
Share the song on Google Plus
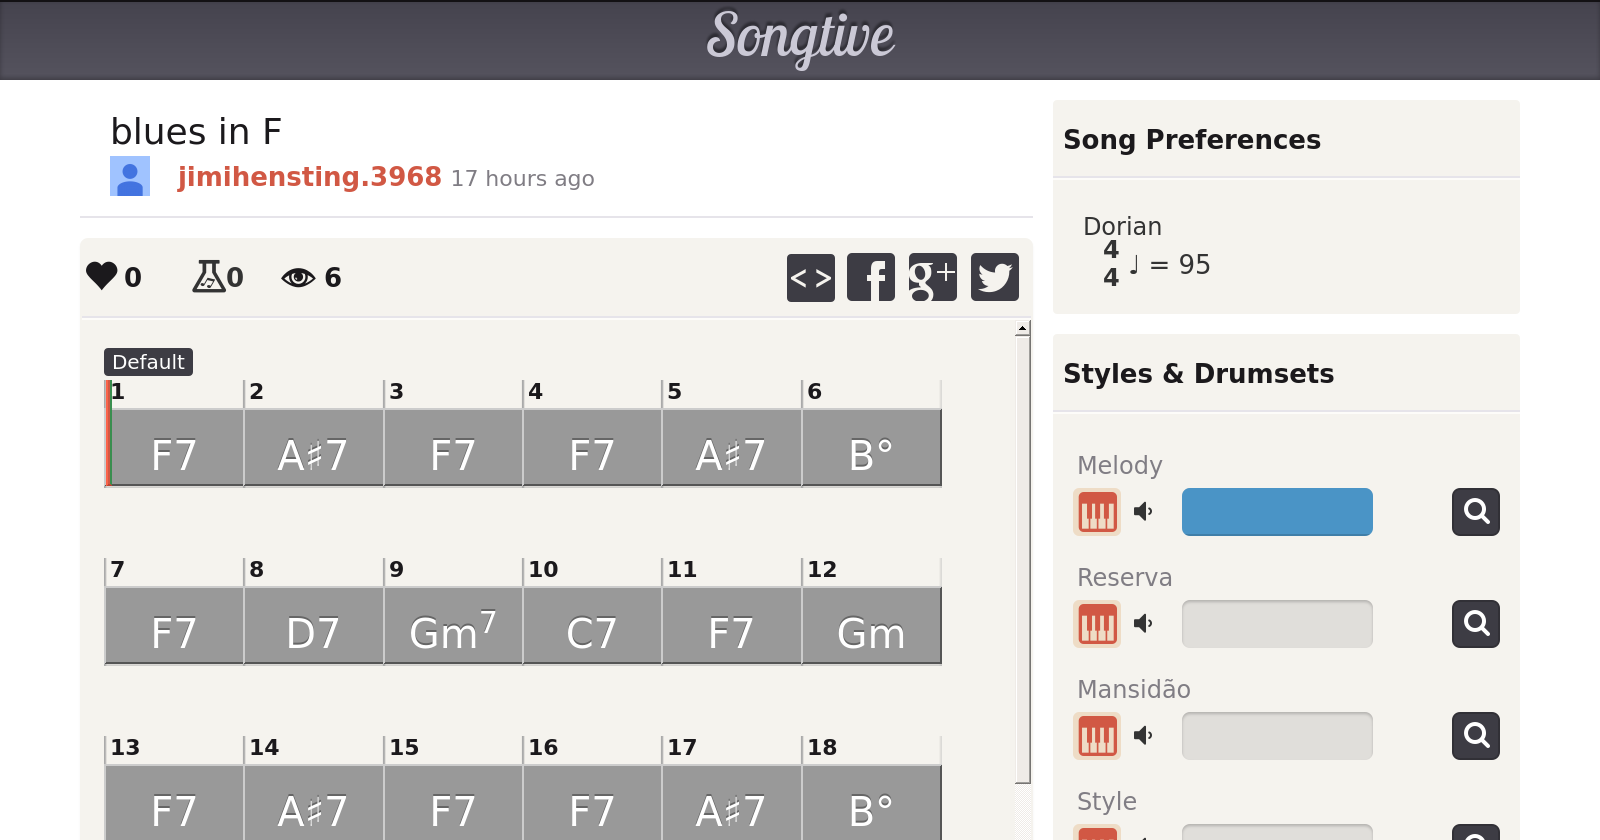tap(932, 277)
